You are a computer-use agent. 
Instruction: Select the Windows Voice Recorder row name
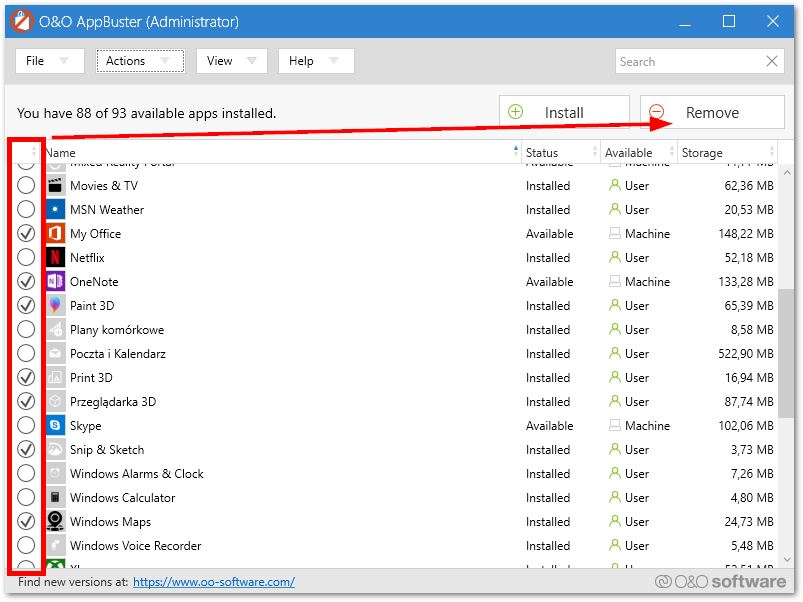[136, 546]
